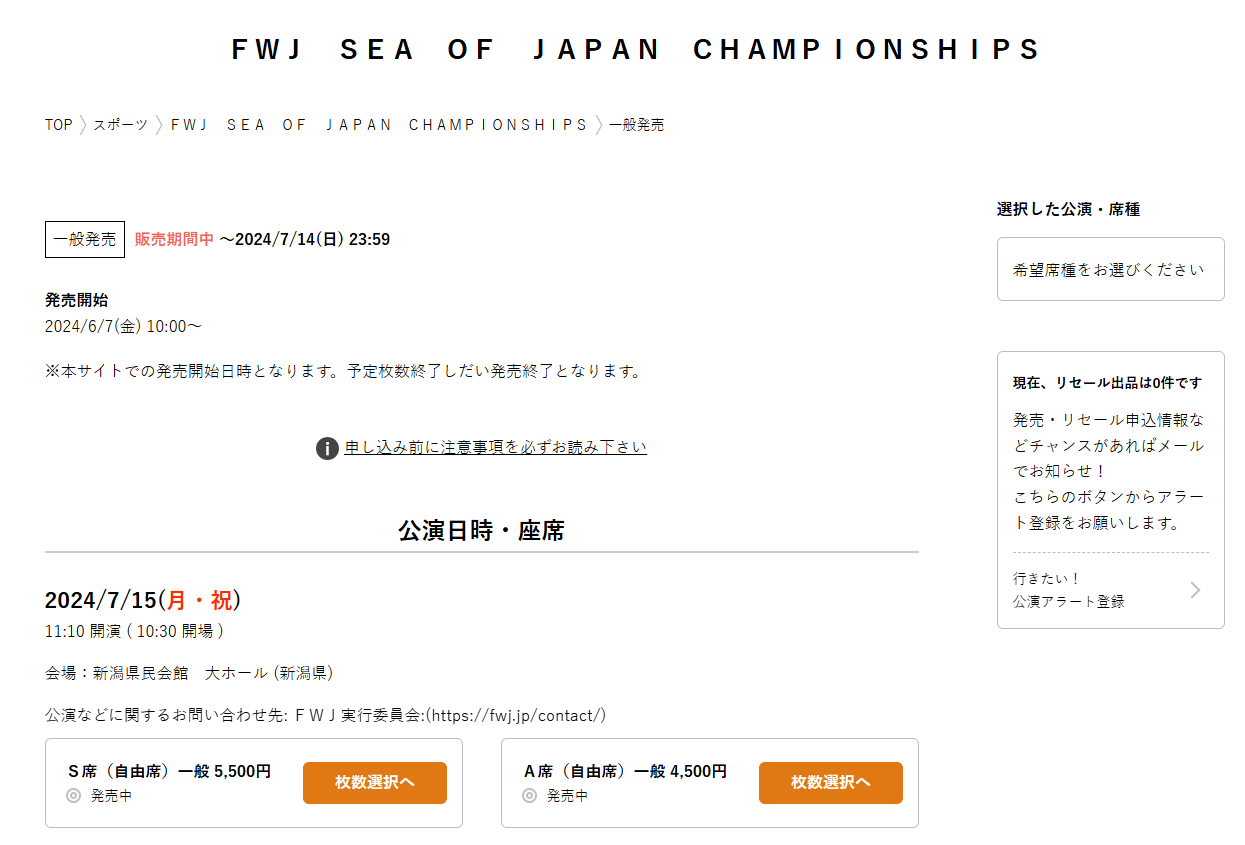Click the https://fwj.jp/contact/ inquiry URL
This screenshot has width=1245, height=845.
click(x=516, y=715)
